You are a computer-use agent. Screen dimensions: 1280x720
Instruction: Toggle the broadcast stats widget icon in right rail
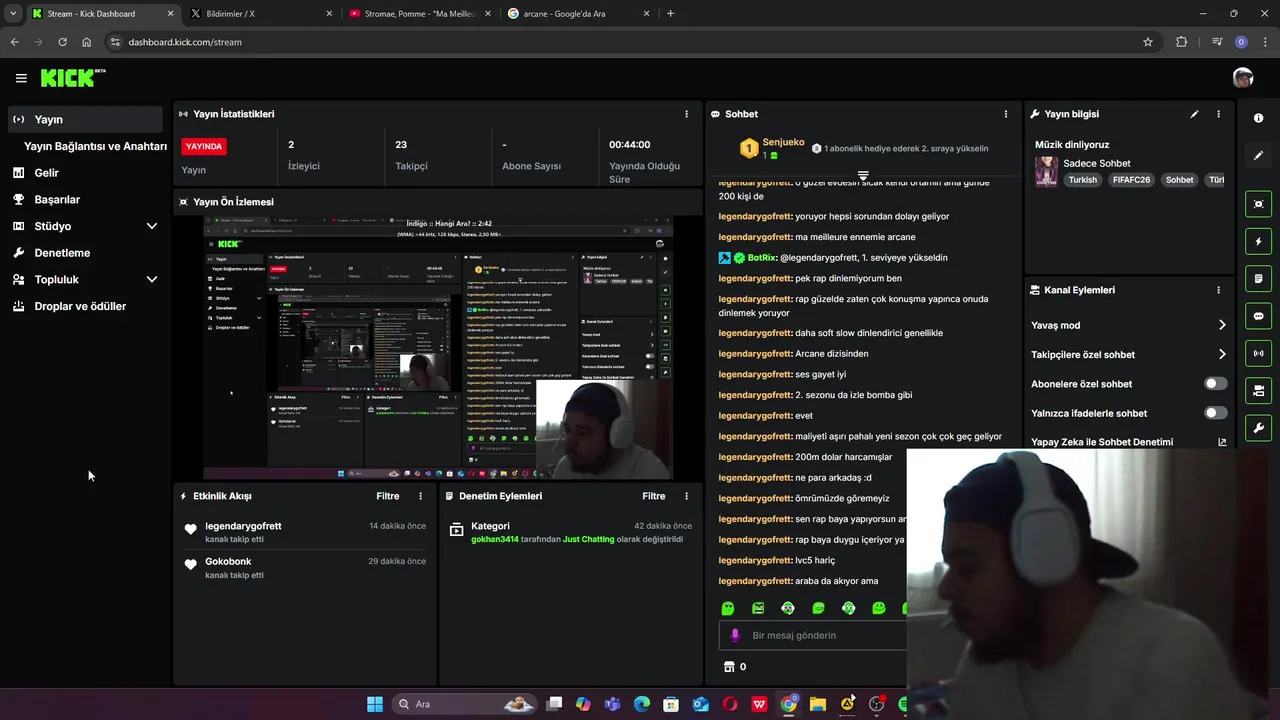point(1258,353)
